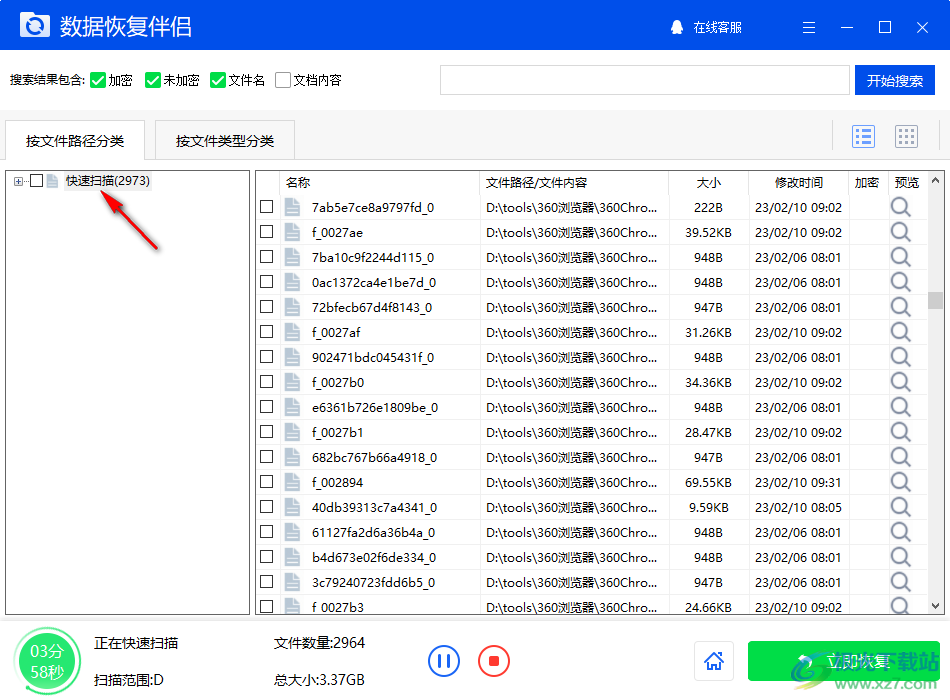
Task: Enable the 文档内容 search option
Action: (x=283, y=80)
